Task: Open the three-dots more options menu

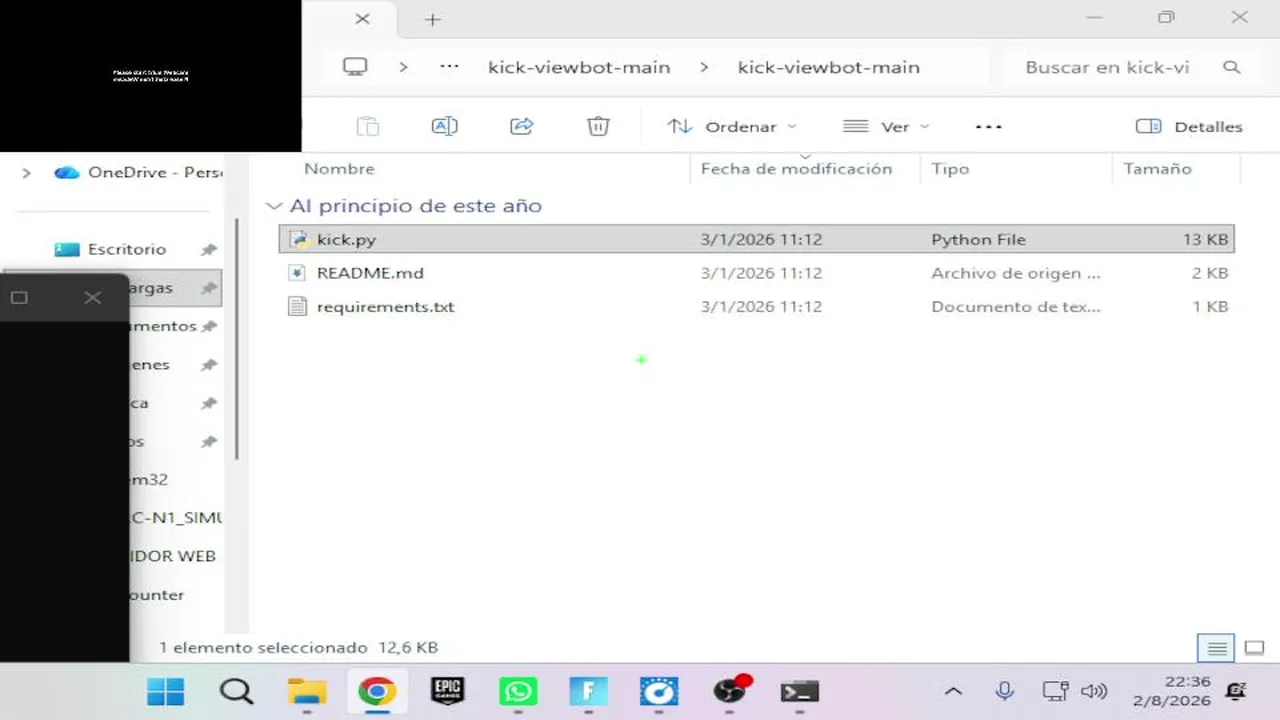Action: tap(988, 126)
